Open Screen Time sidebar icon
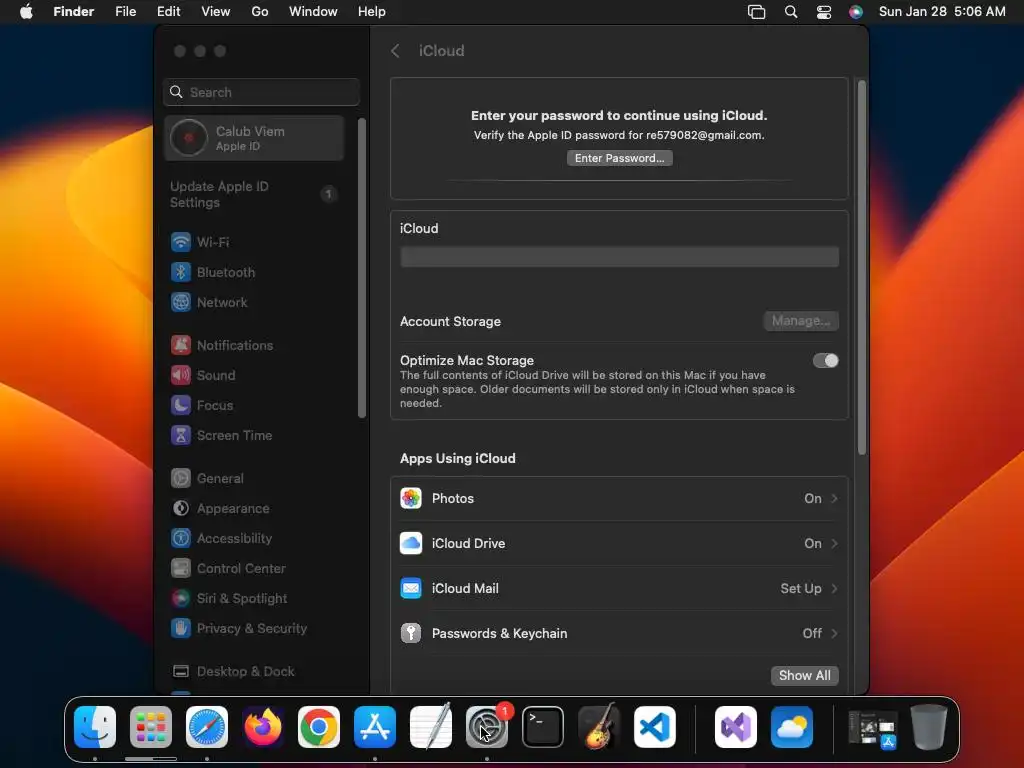 tap(181, 436)
